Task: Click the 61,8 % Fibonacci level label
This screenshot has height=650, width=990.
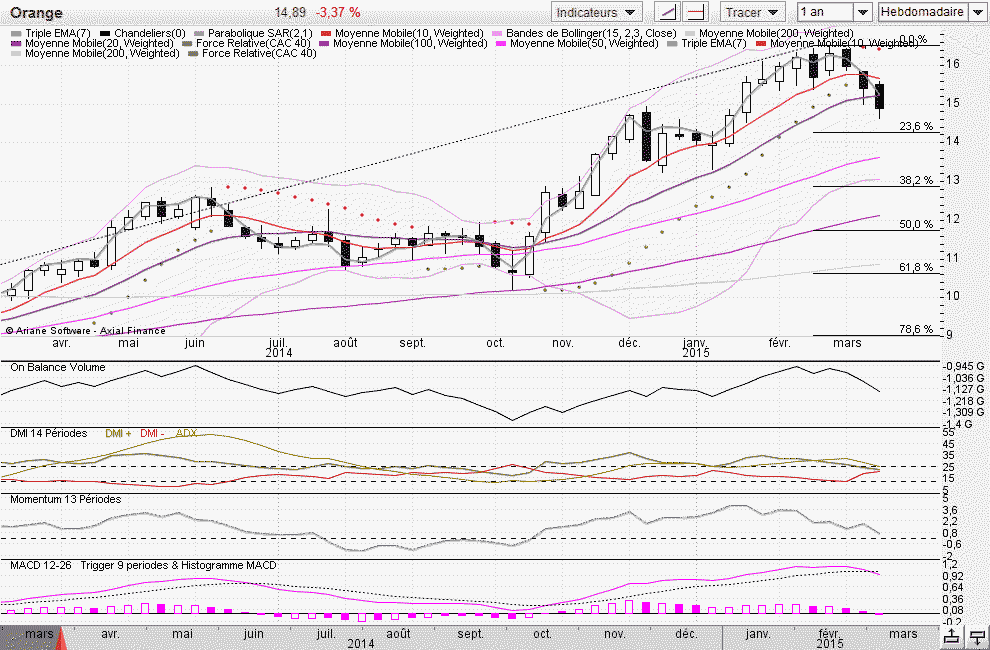Action: 916,268
